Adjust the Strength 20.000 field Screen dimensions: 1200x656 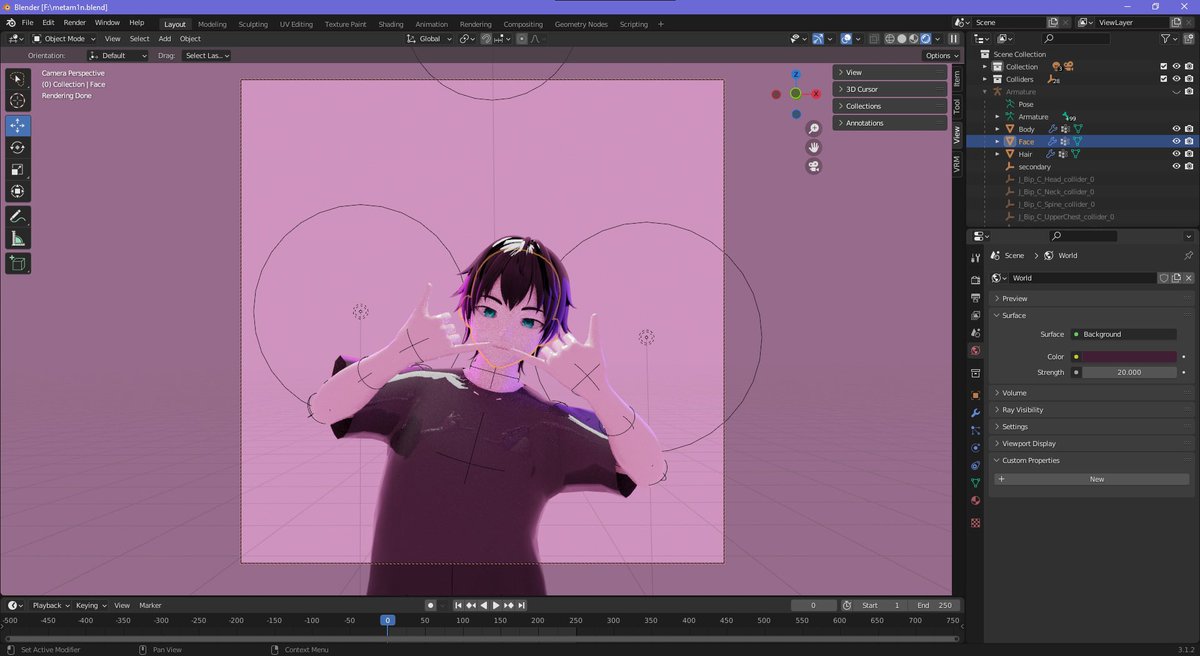click(x=1129, y=372)
